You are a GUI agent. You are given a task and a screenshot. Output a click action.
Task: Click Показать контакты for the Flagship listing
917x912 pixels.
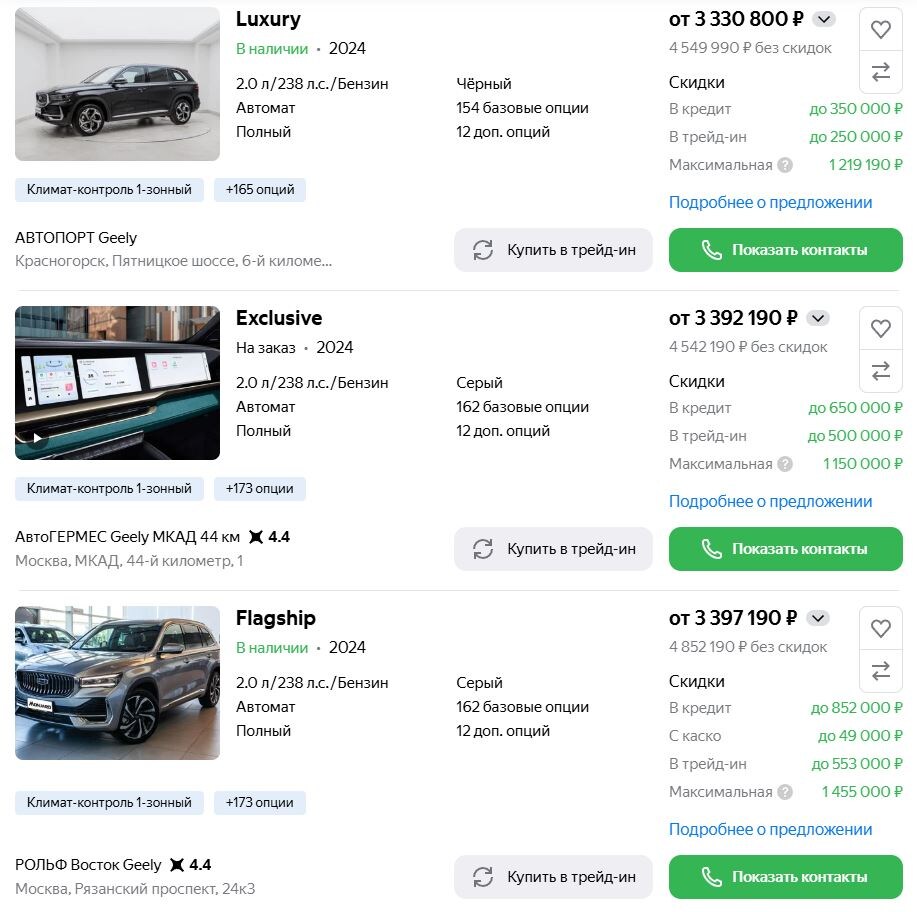[x=786, y=876]
